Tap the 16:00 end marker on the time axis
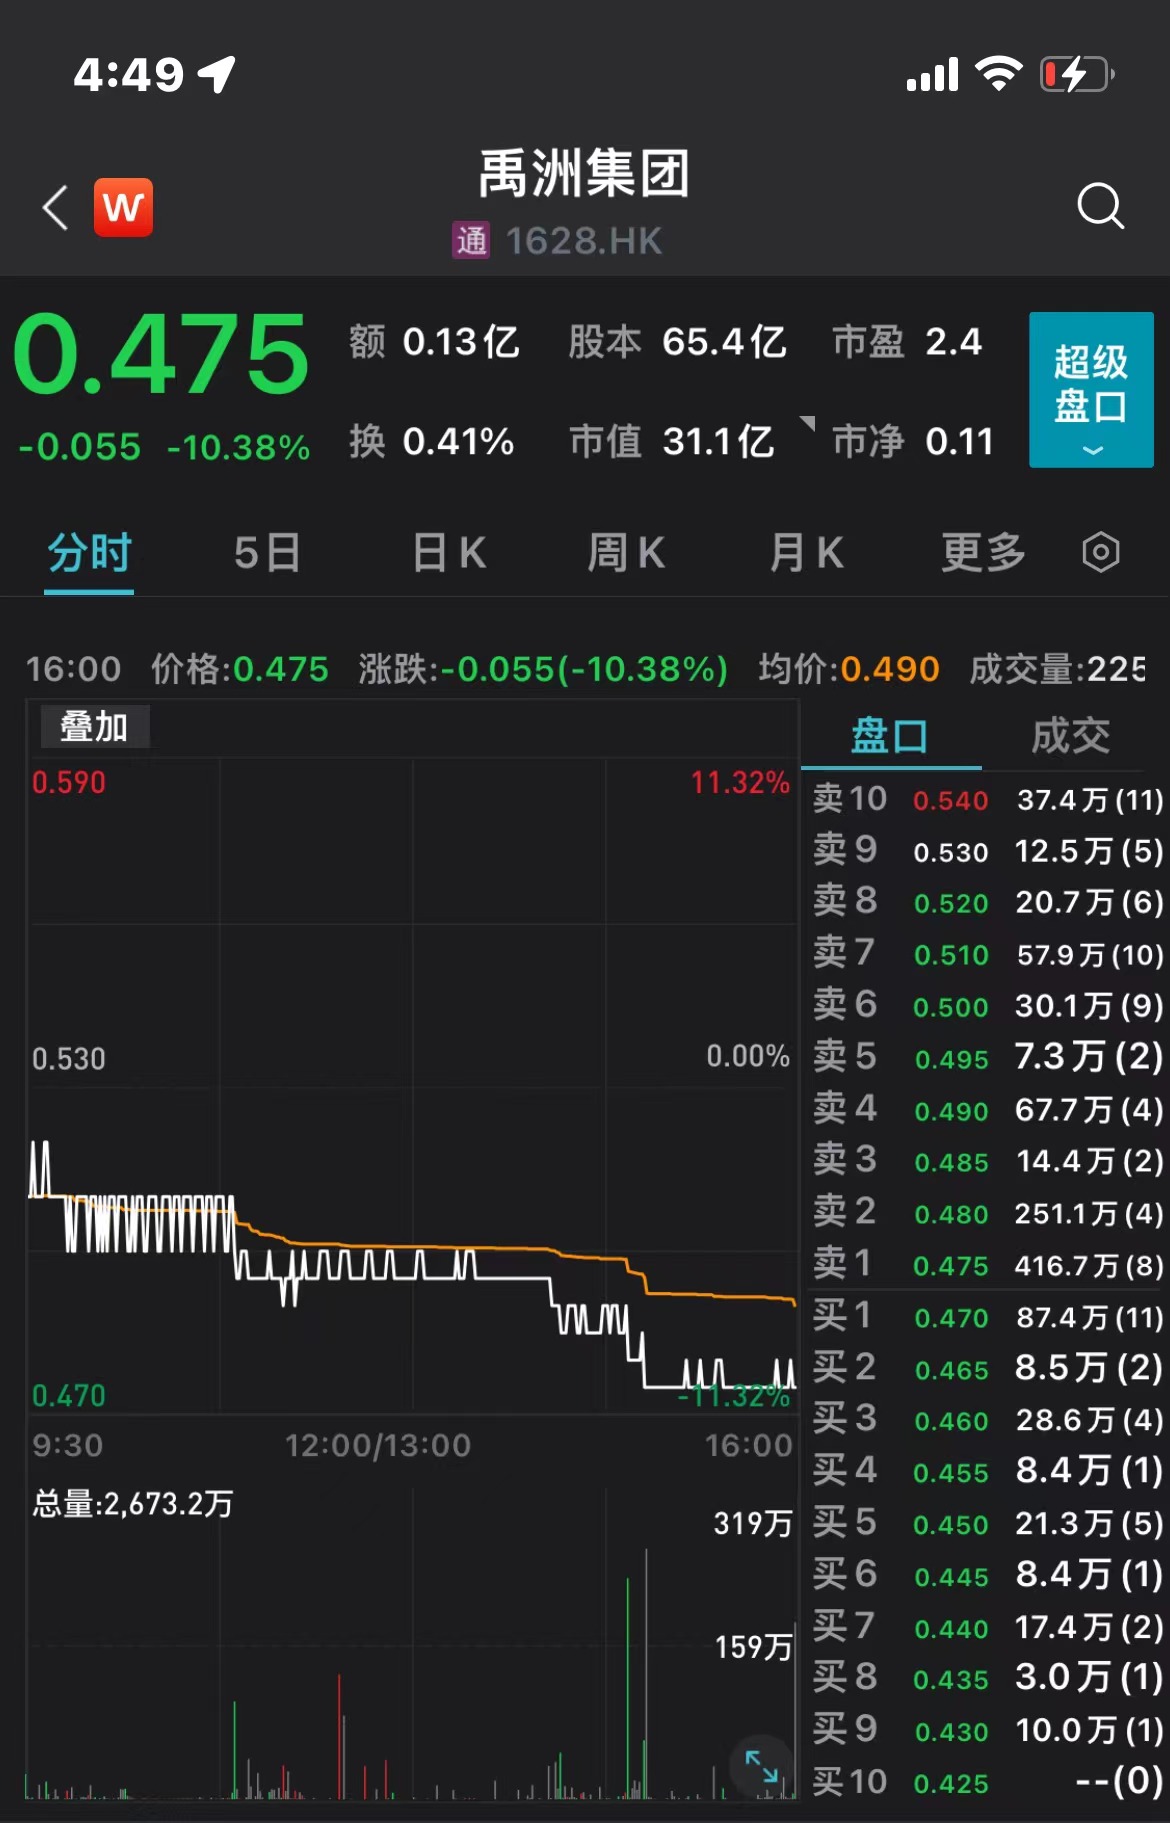 748,1445
